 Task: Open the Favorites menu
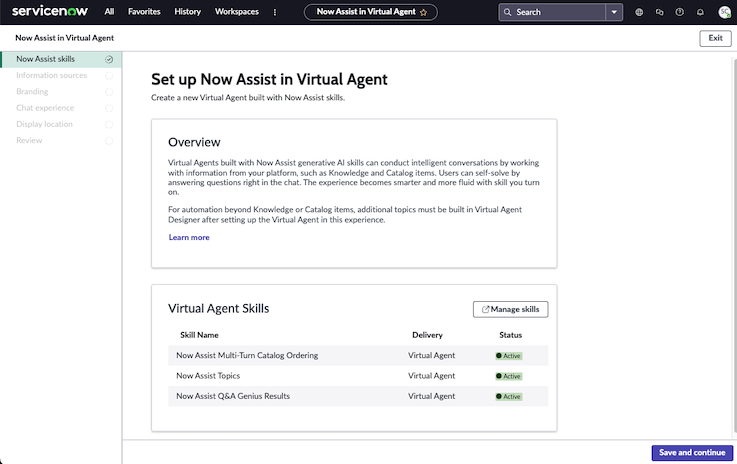point(144,12)
